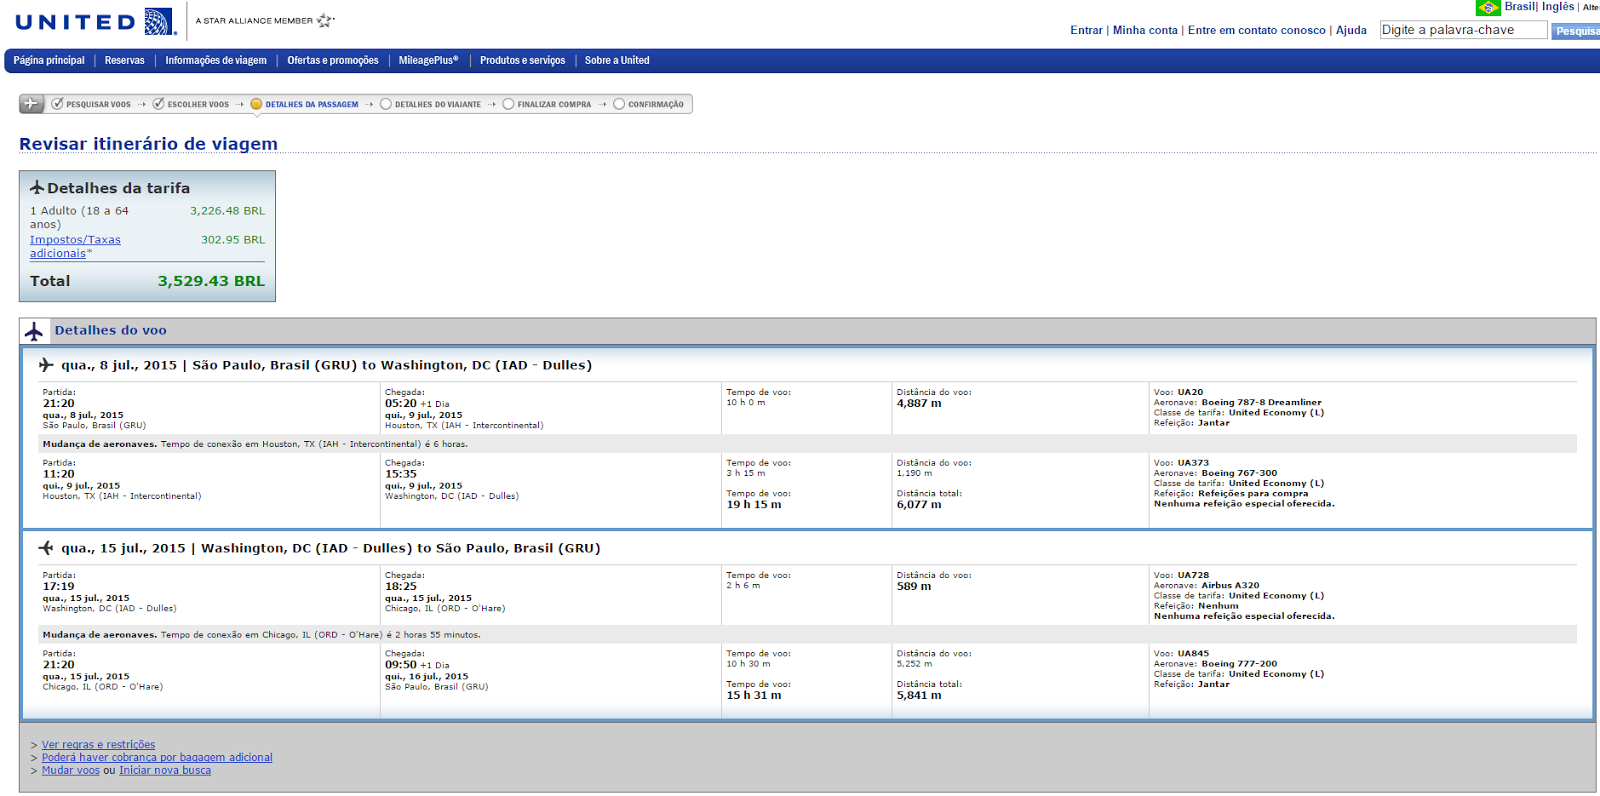Open the Produtos e serviços menu
The width and height of the screenshot is (1600, 796).
(x=522, y=61)
